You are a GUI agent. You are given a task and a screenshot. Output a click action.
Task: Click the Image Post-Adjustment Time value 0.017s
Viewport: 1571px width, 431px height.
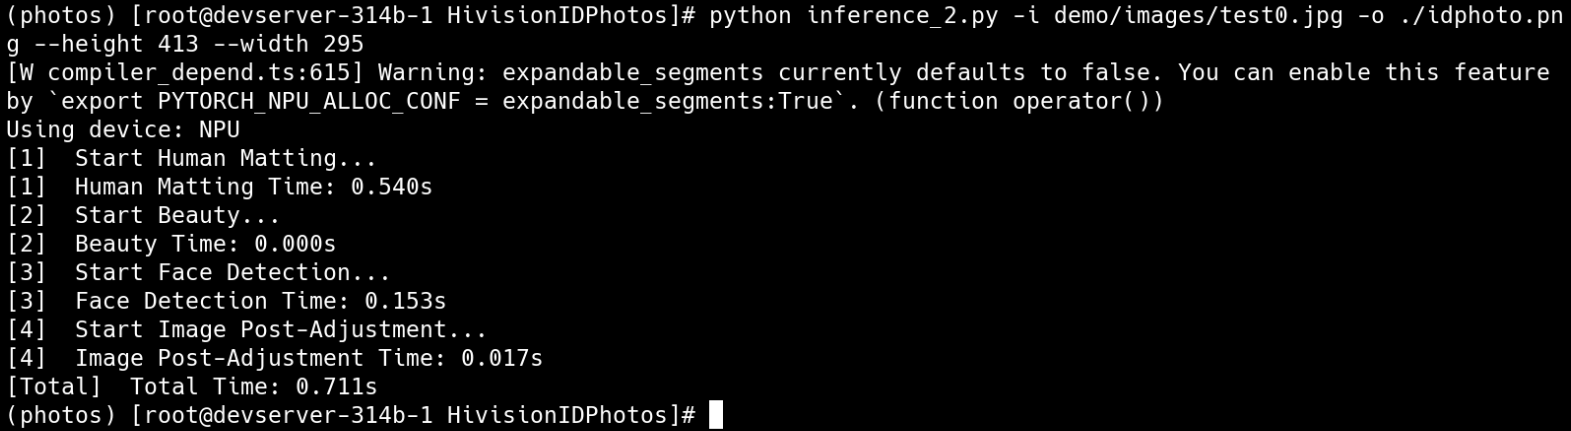tap(501, 358)
